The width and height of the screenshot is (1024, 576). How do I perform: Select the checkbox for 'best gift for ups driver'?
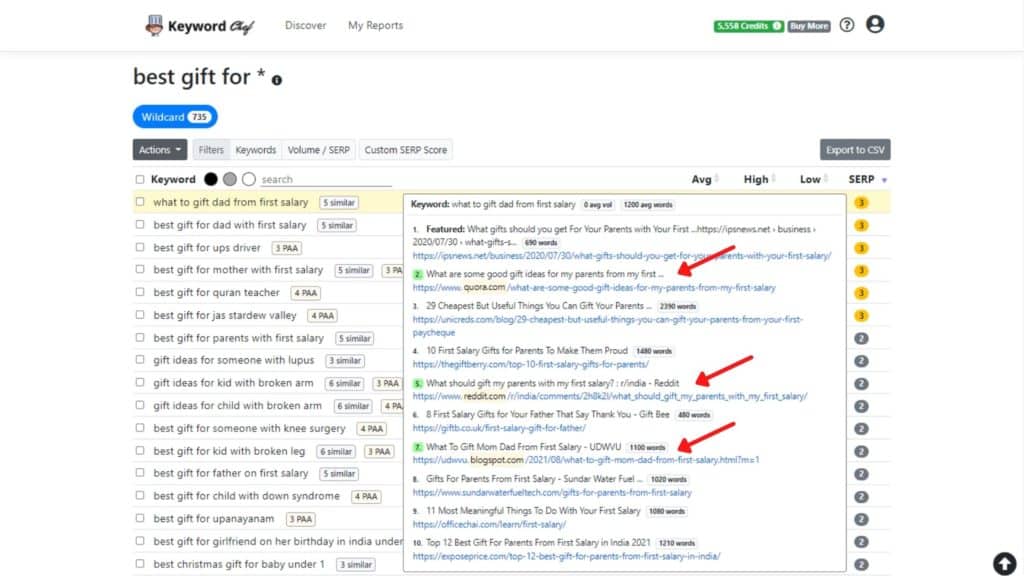(x=140, y=247)
